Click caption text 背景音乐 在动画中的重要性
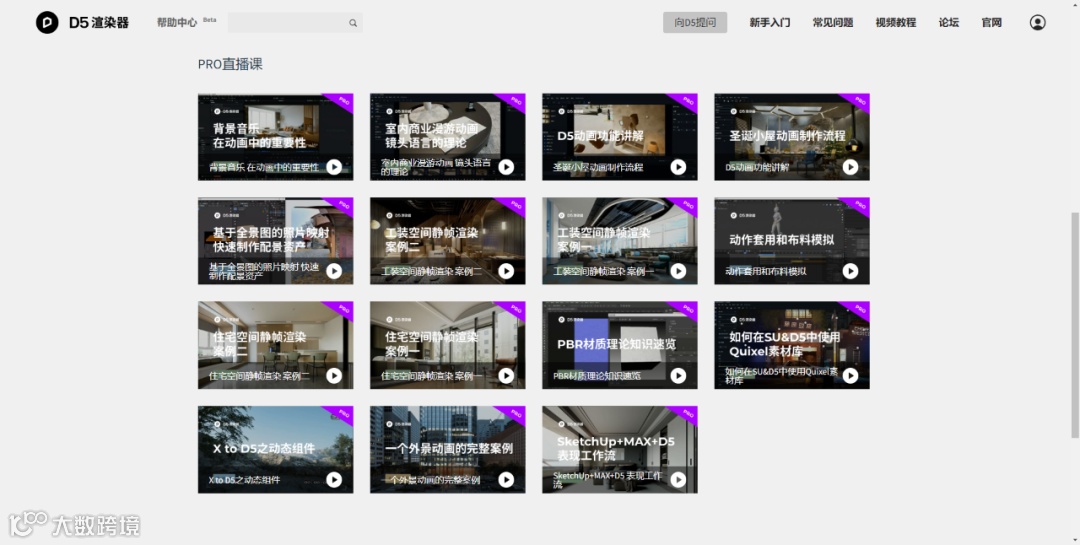 [x=264, y=167]
